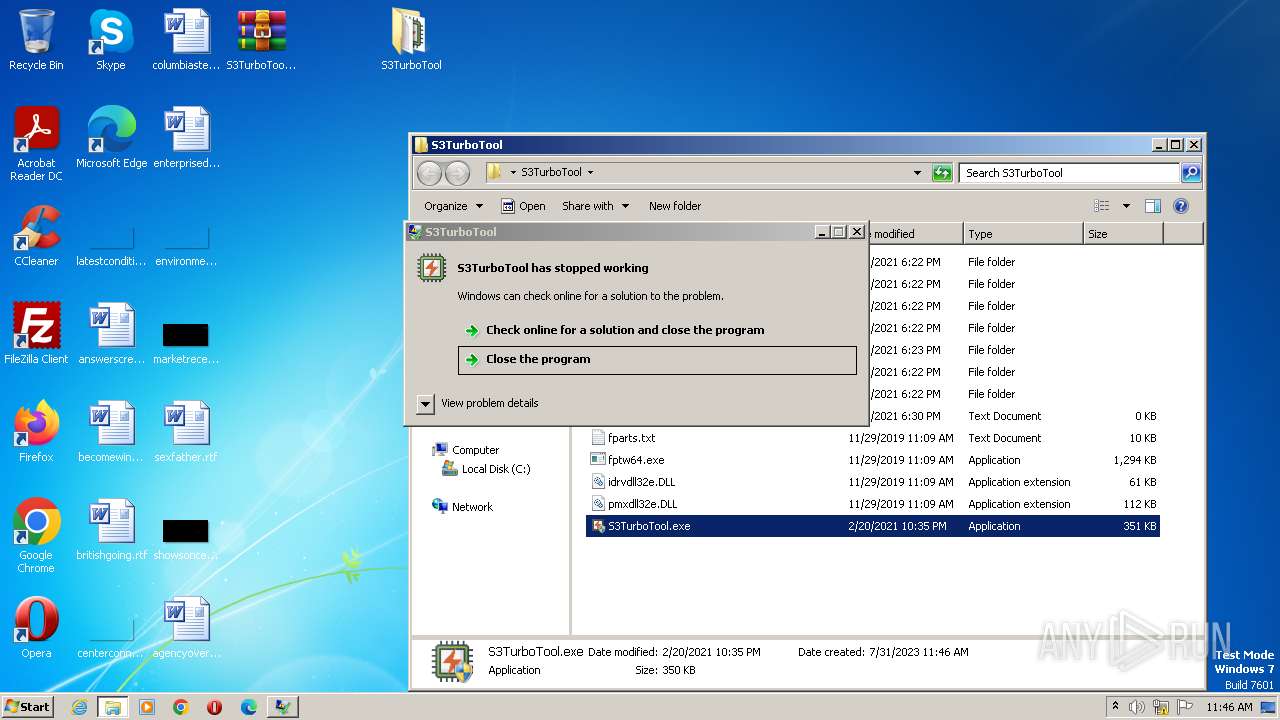Open the Organize dropdown menu
Image resolution: width=1280 pixels, height=720 pixels.
[x=453, y=206]
